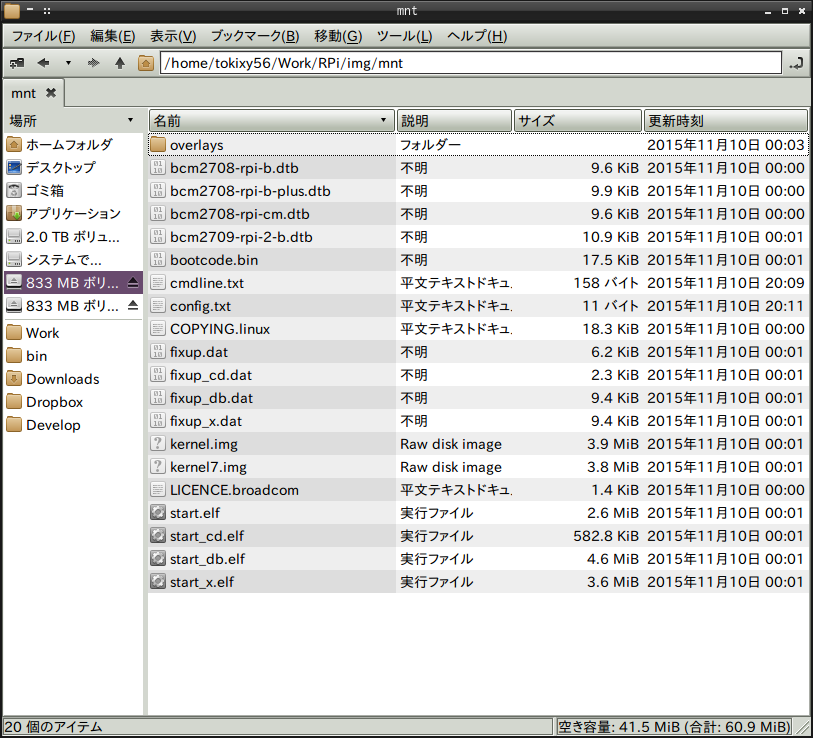Sort by 名前 column header
Screen dimensions: 813x738
272,121
